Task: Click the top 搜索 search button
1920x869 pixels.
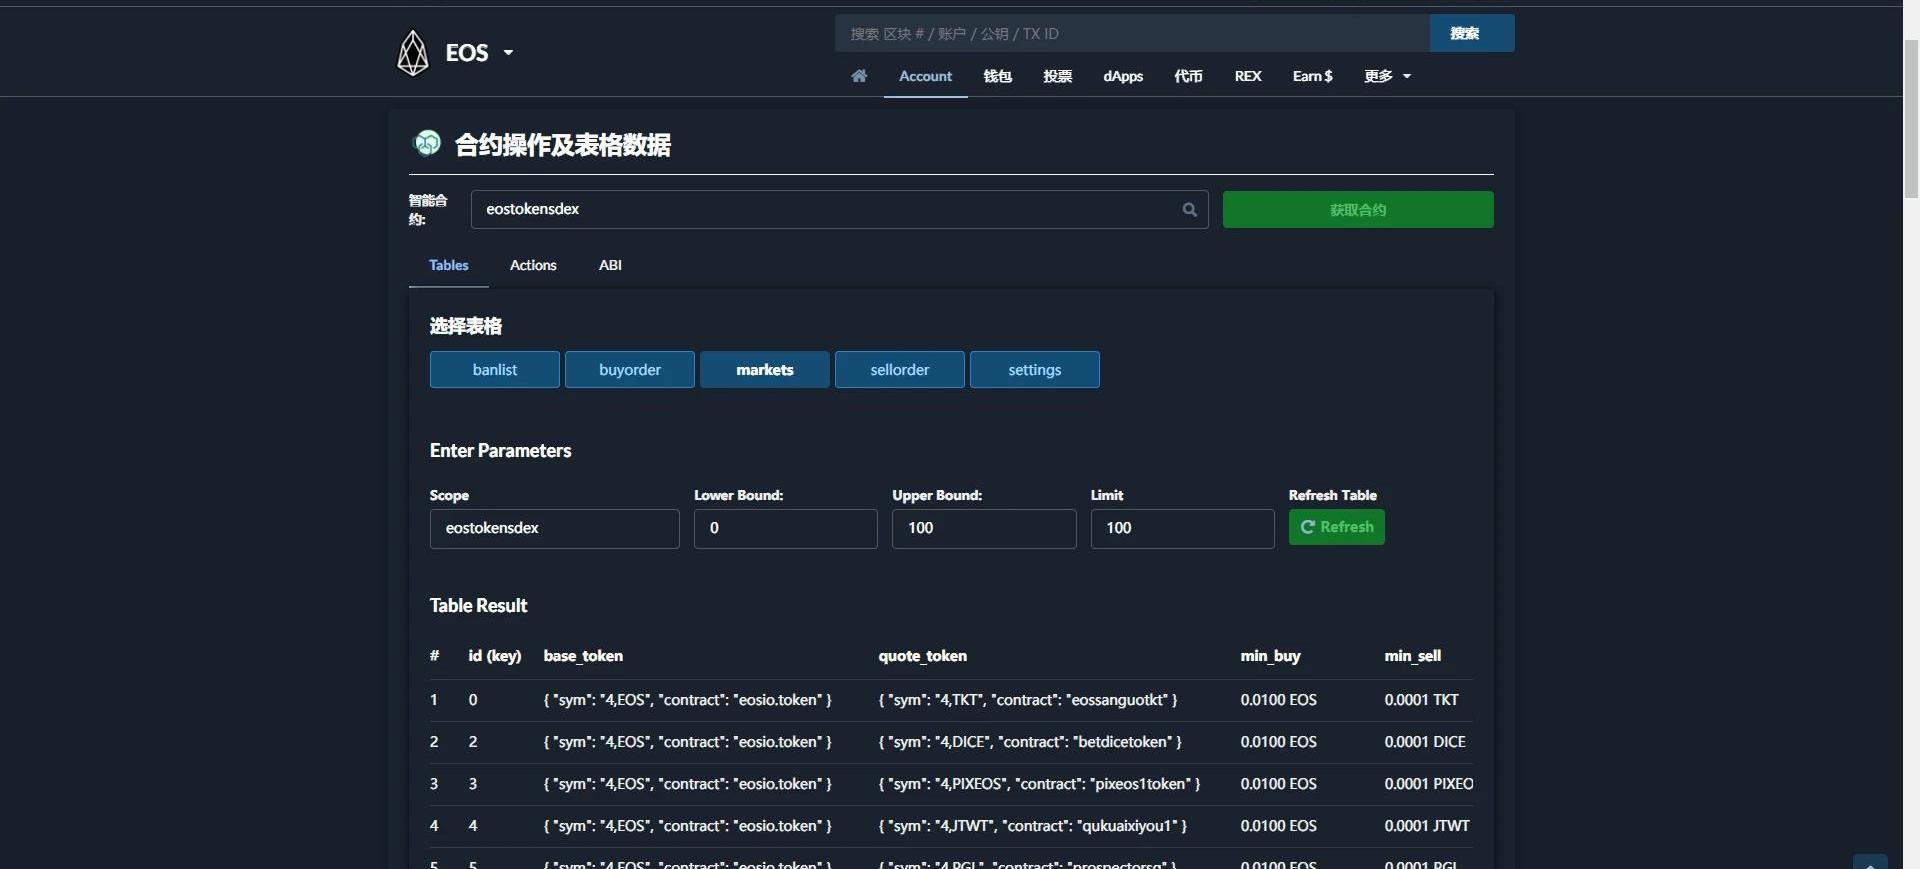Action: tap(1471, 34)
